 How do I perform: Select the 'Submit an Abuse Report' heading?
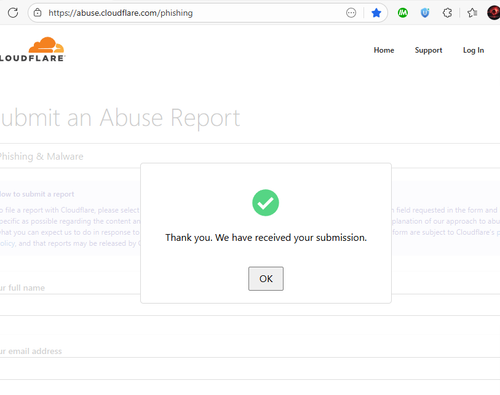(120, 118)
